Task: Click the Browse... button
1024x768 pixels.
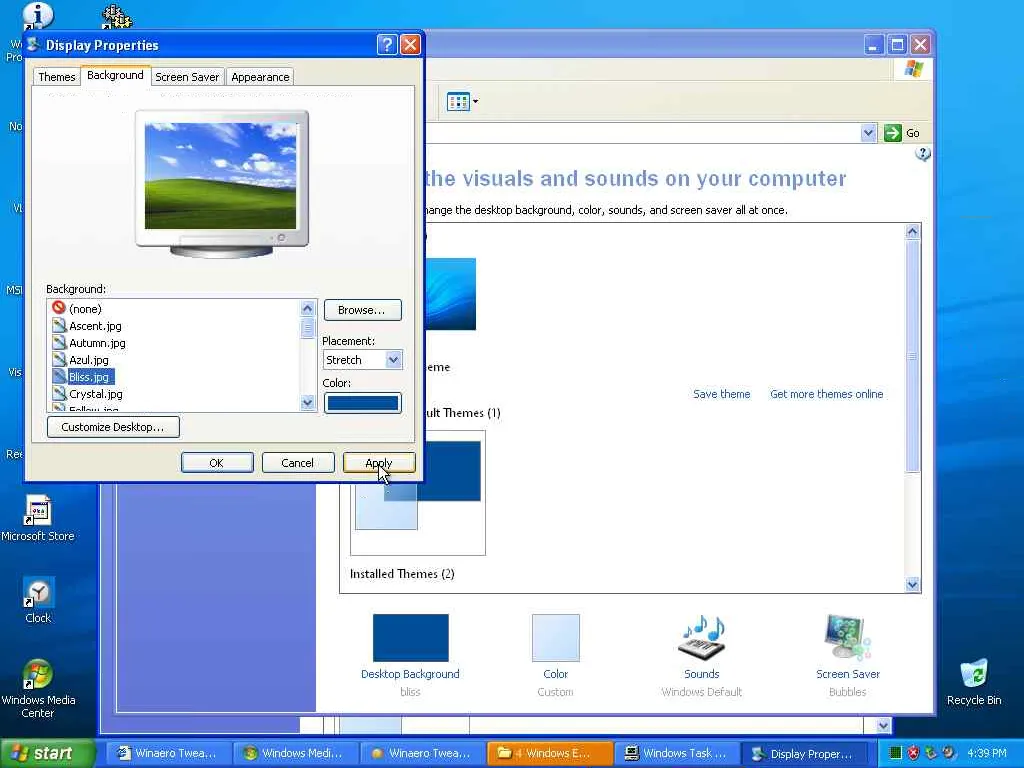Action: point(362,310)
